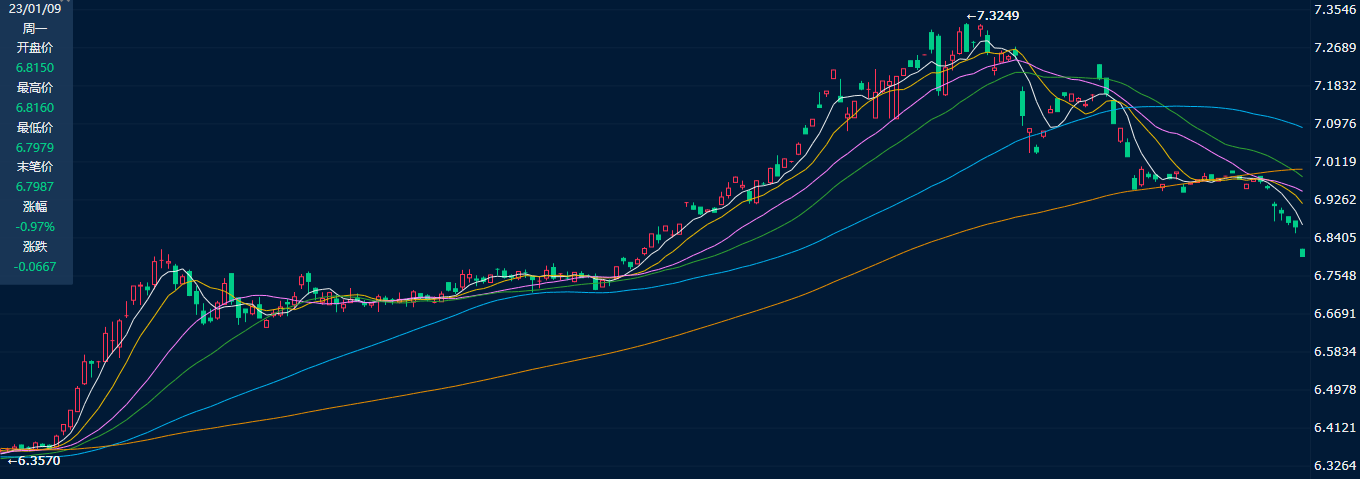The height and width of the screenshot is (479, 1360).
Task: Click the 周一 weekday label
Action: [x=35, y=28]
